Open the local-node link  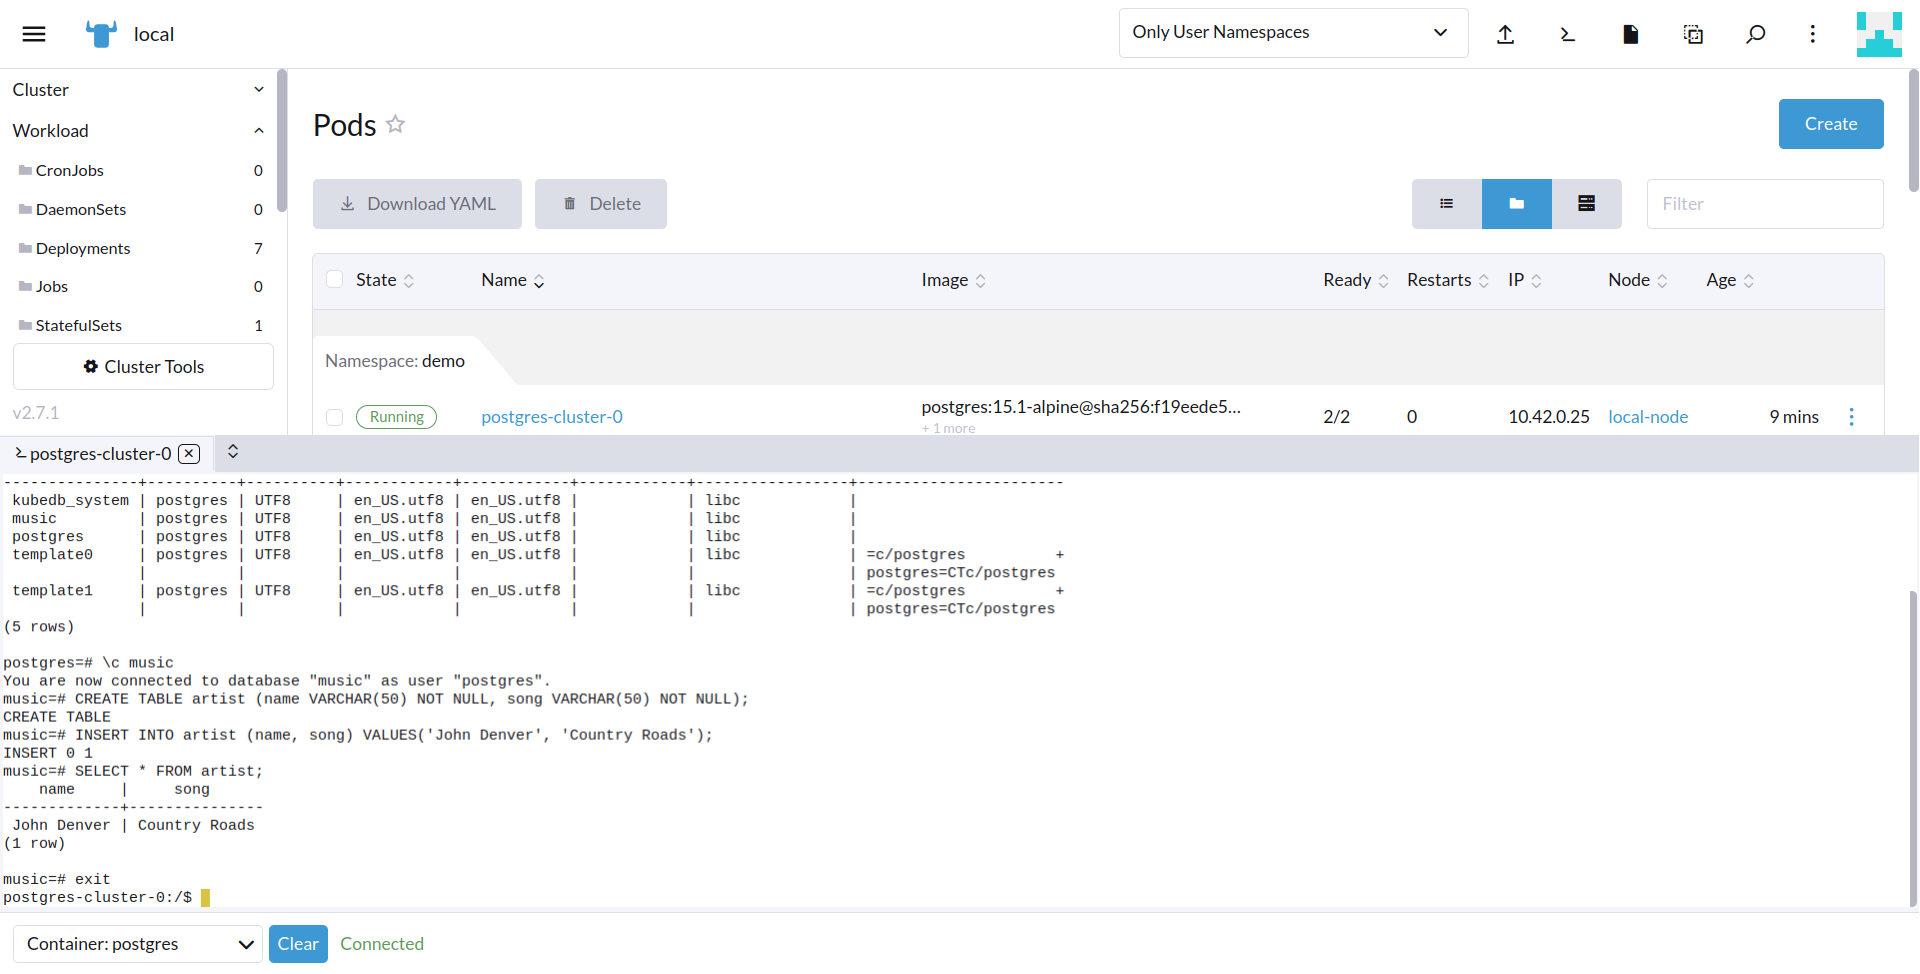(1647, 417)
